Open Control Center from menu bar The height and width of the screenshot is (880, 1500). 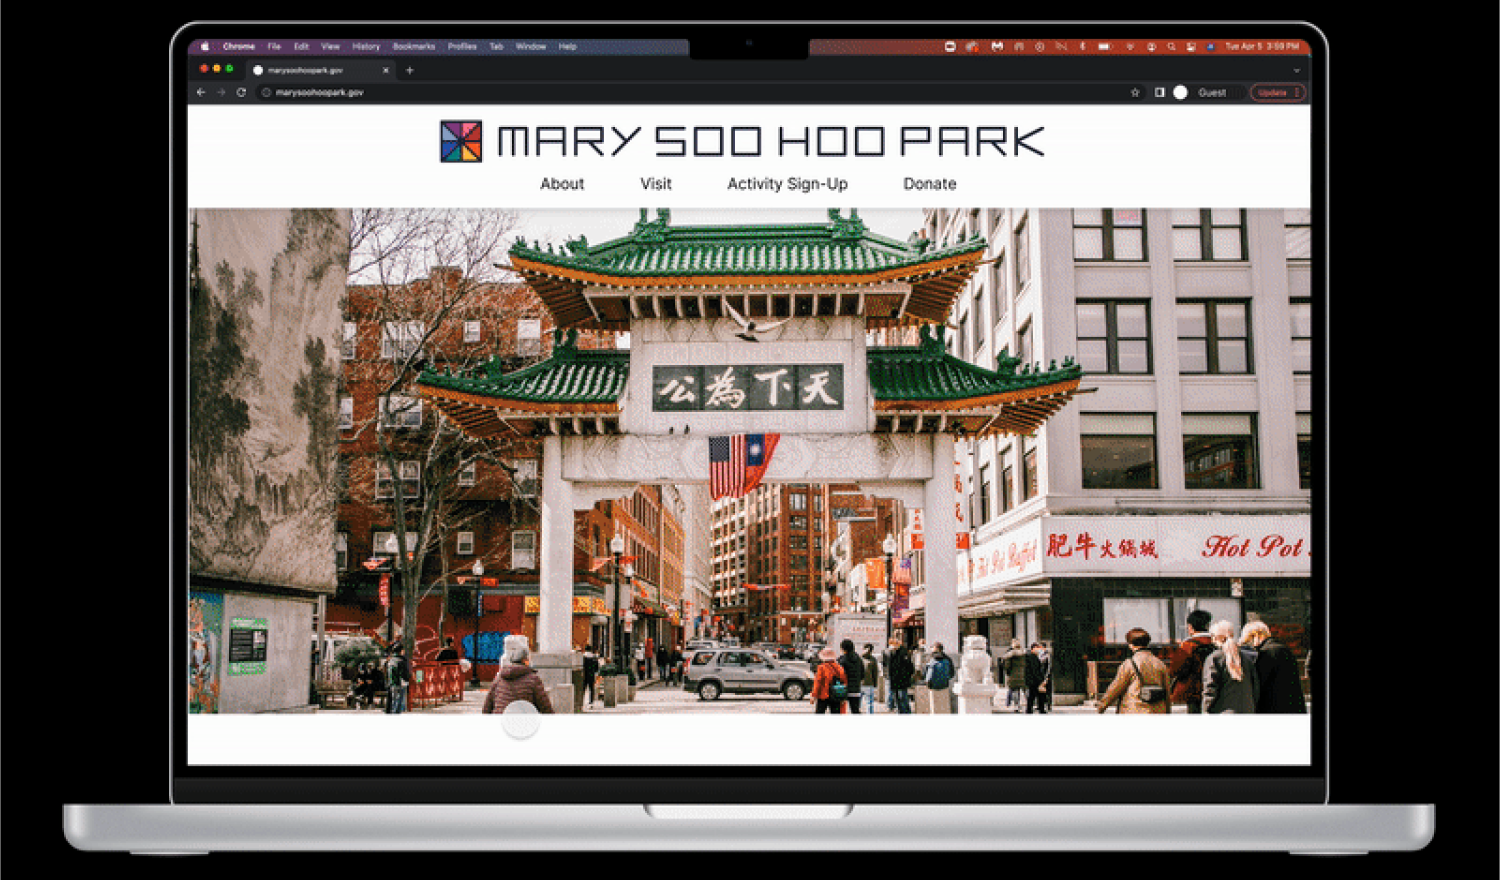[1191, 46]
